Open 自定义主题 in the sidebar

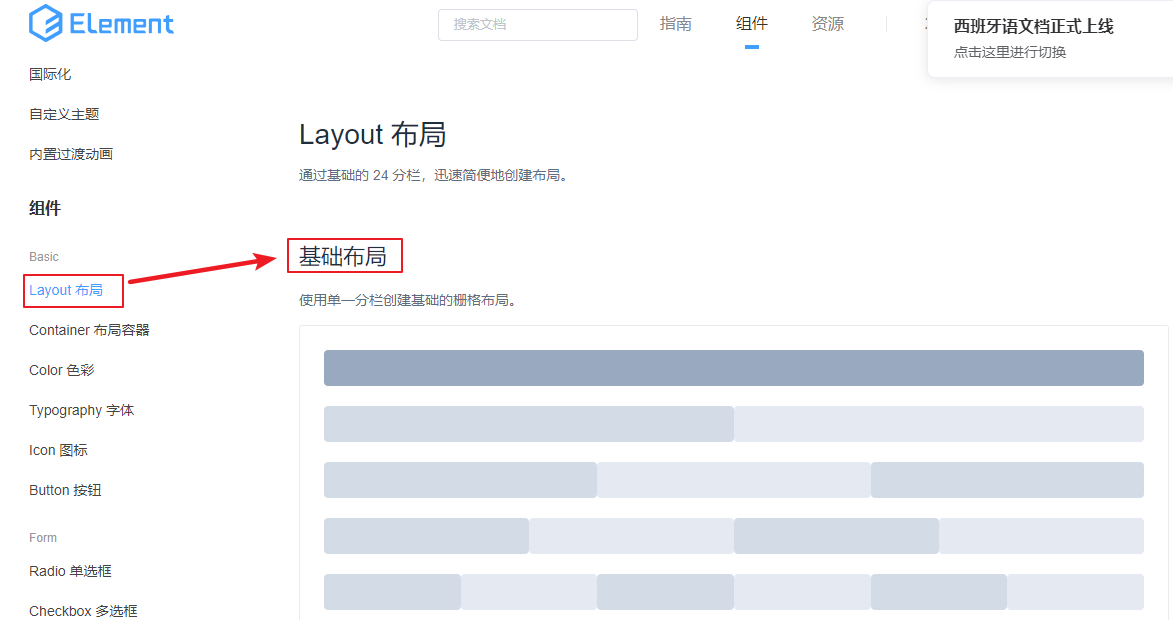[64, 114]
